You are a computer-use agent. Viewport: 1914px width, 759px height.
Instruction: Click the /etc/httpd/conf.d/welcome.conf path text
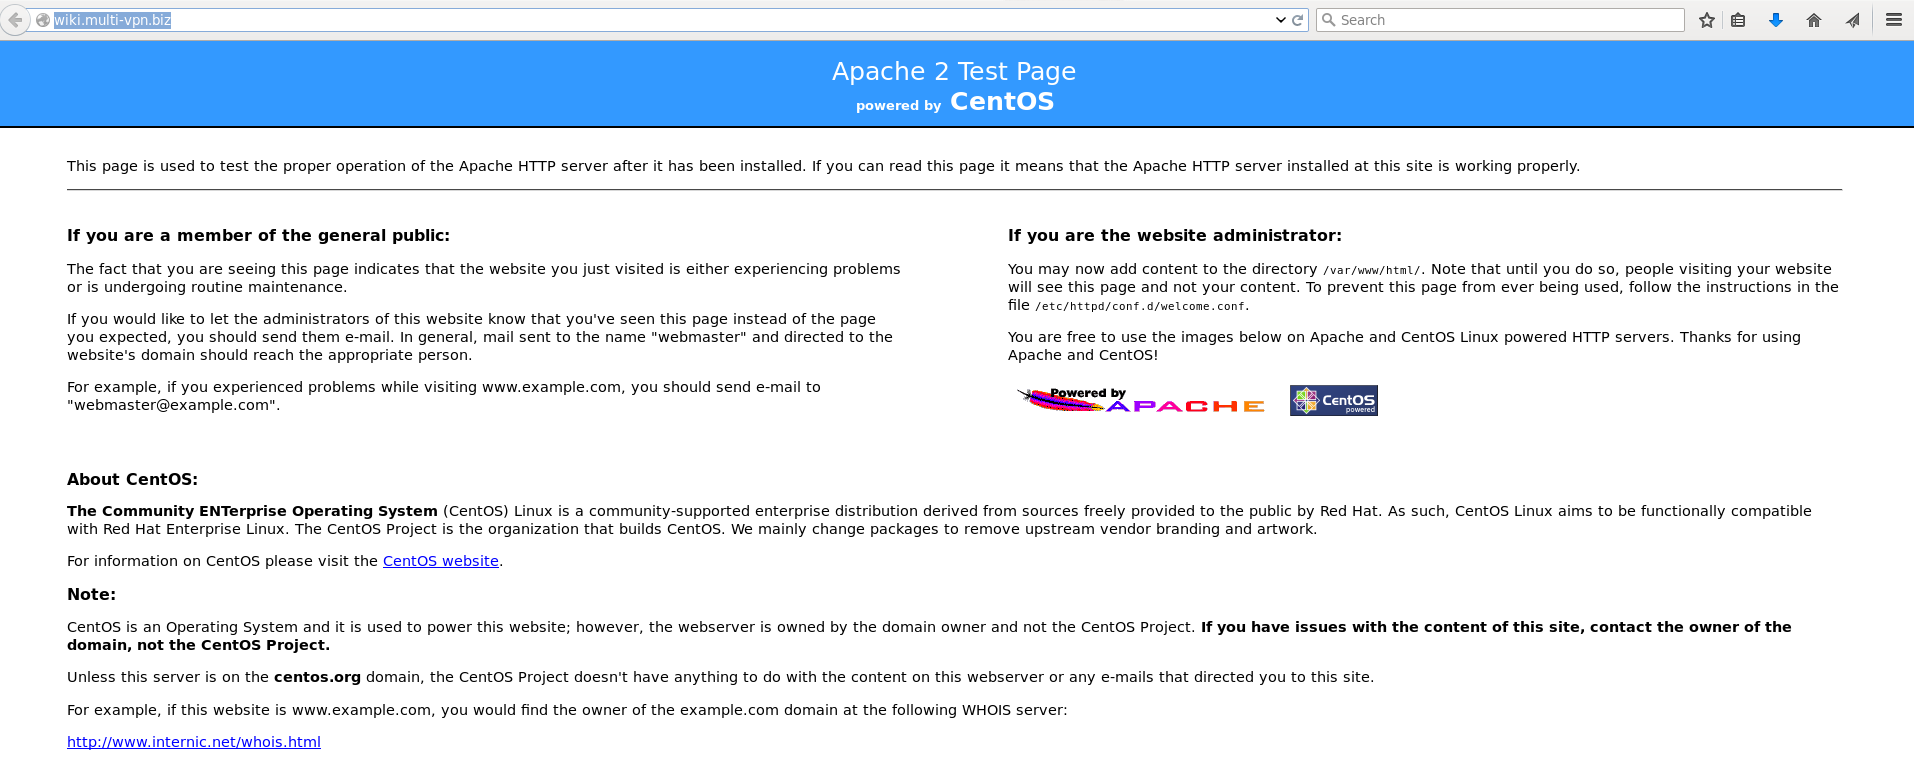point(1140,307)
